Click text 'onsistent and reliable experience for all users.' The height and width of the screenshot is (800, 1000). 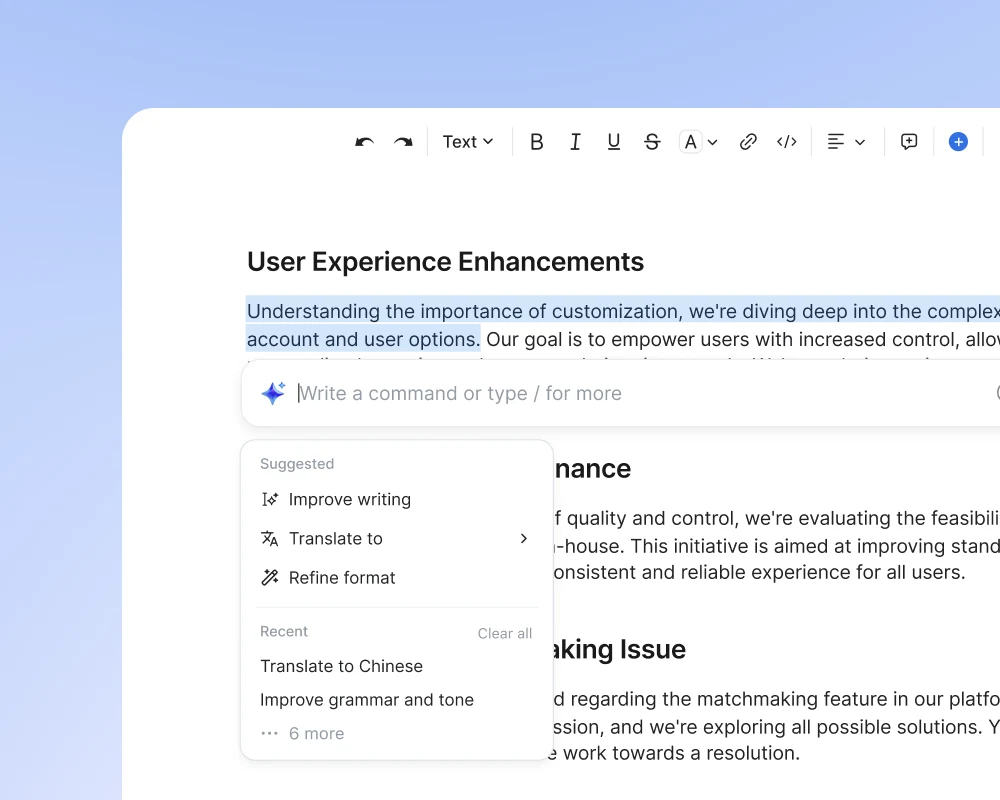759,572
